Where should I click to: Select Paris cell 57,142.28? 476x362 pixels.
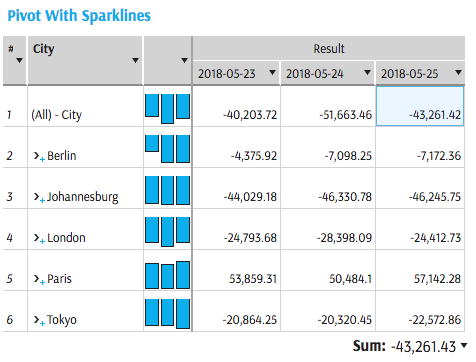click(420, 271)
